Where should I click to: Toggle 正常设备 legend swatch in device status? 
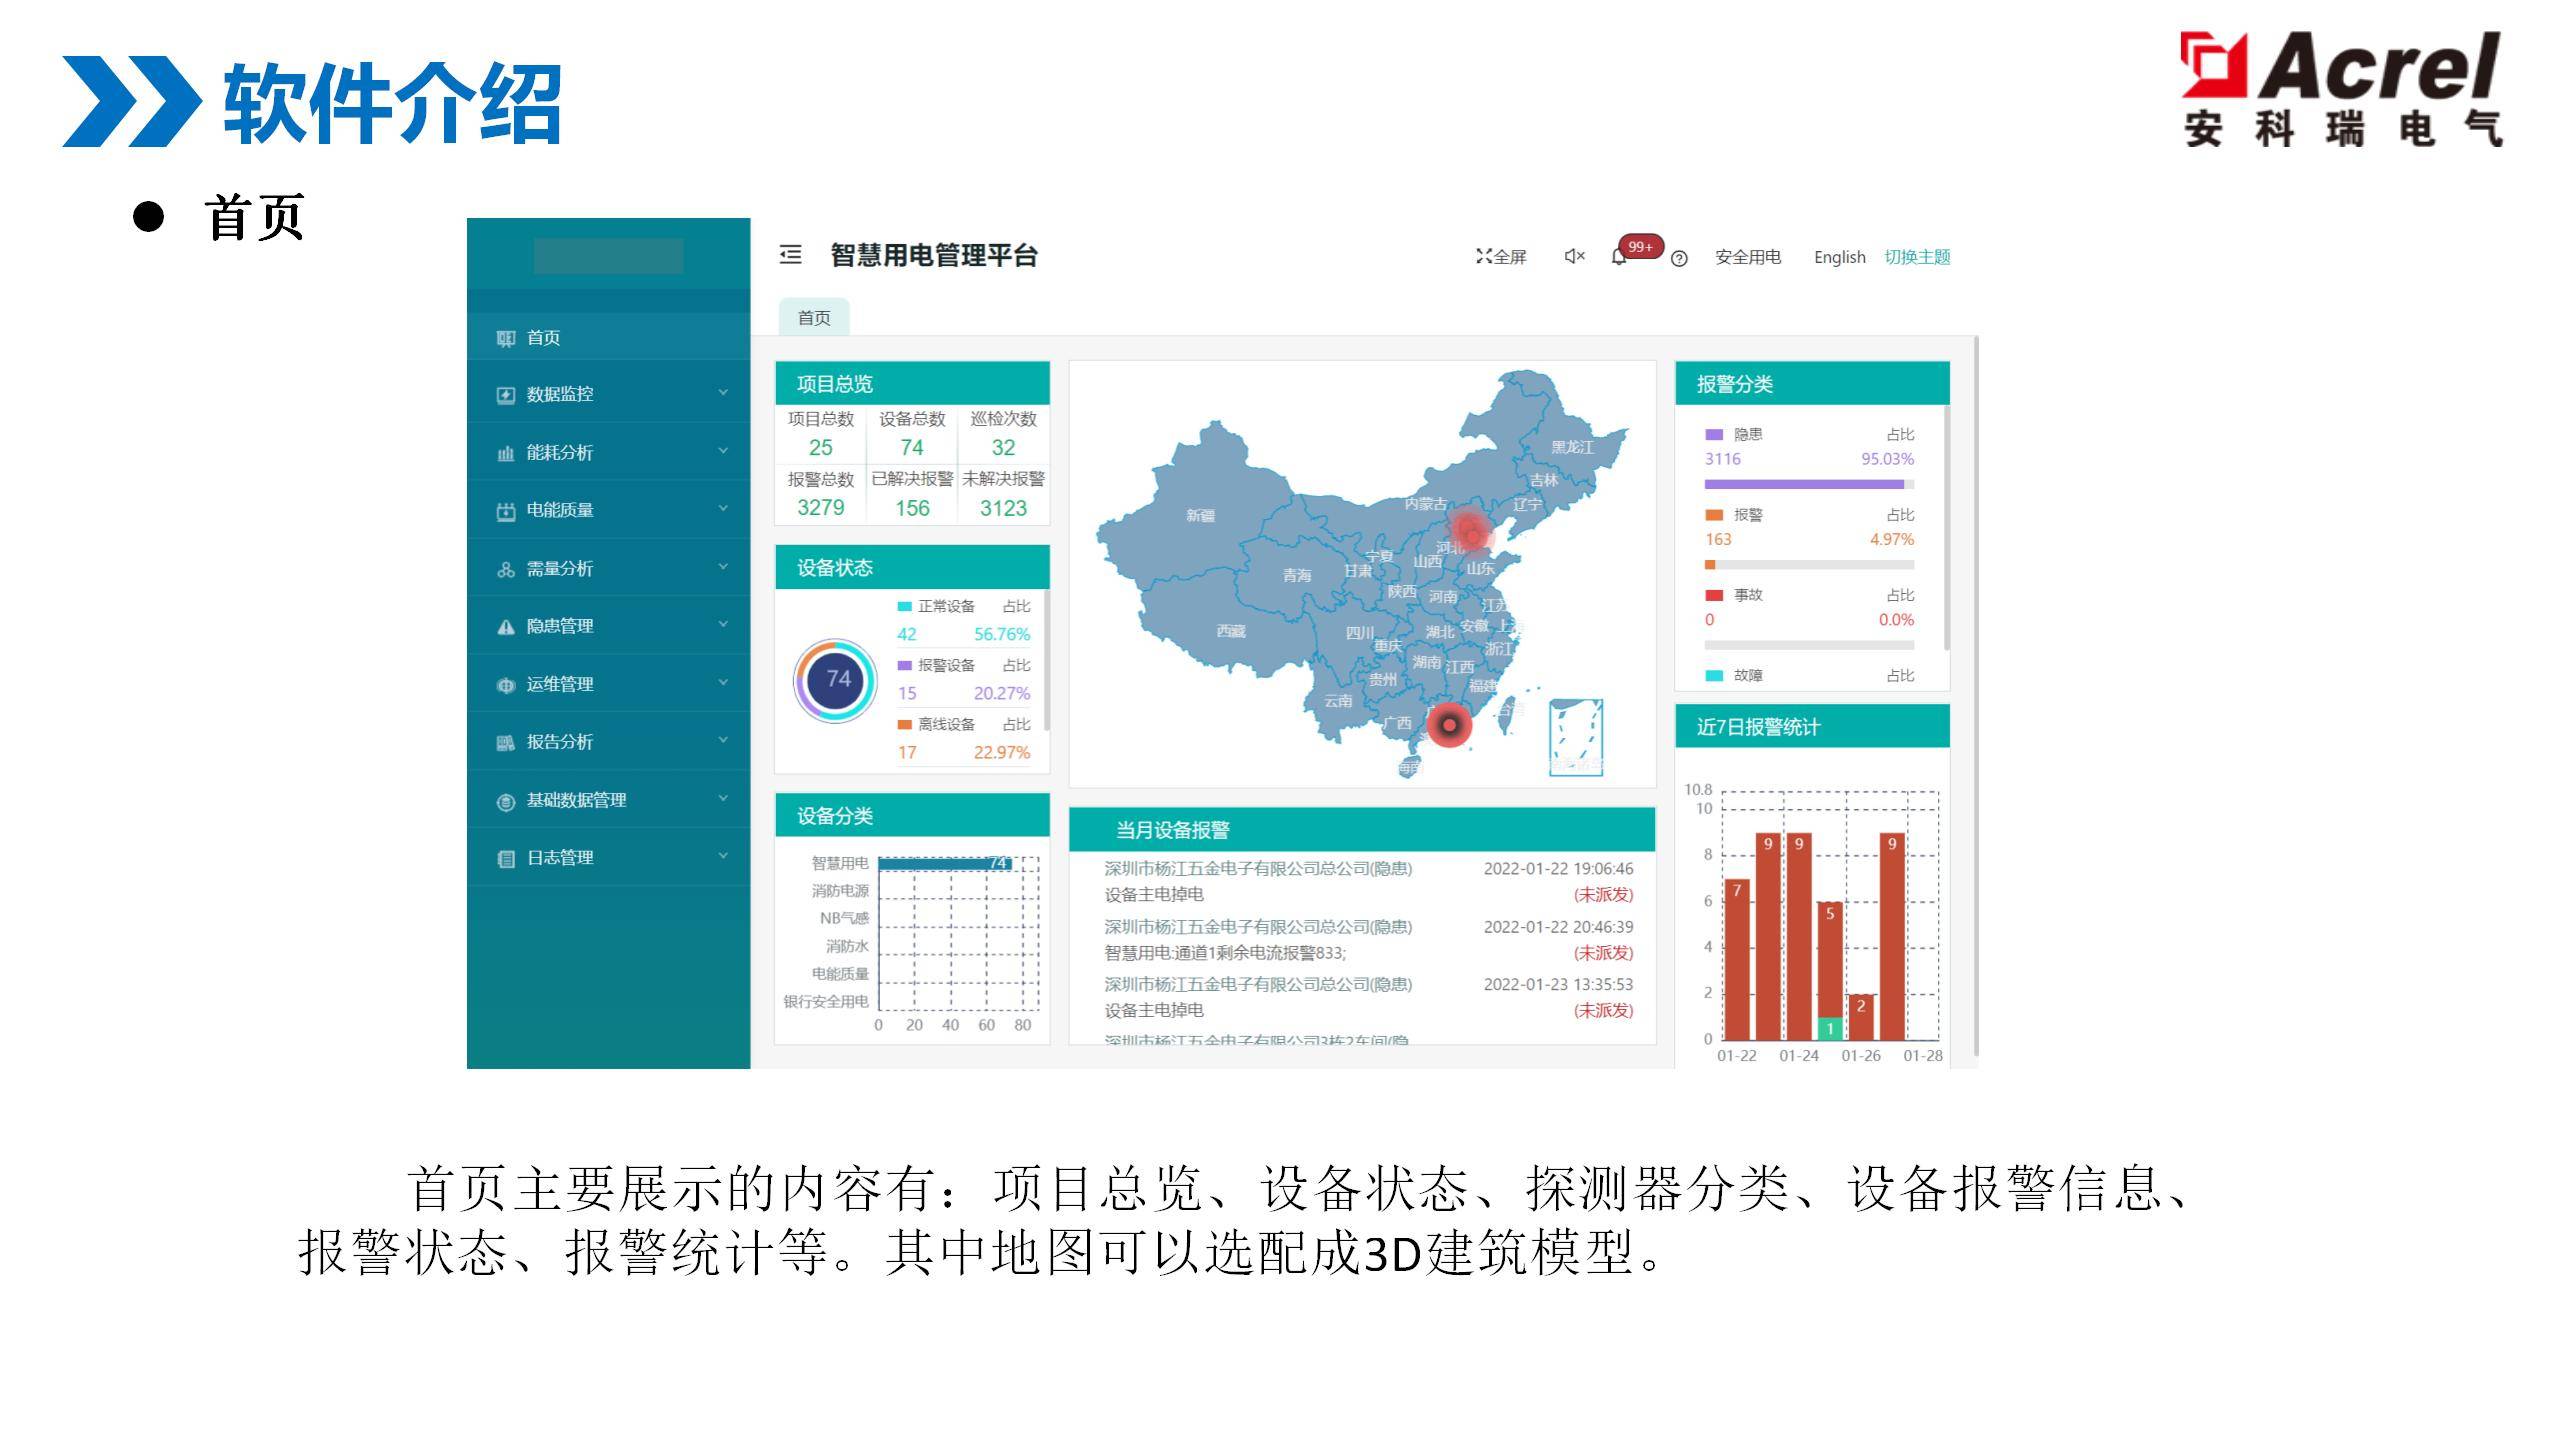[904, 606]
